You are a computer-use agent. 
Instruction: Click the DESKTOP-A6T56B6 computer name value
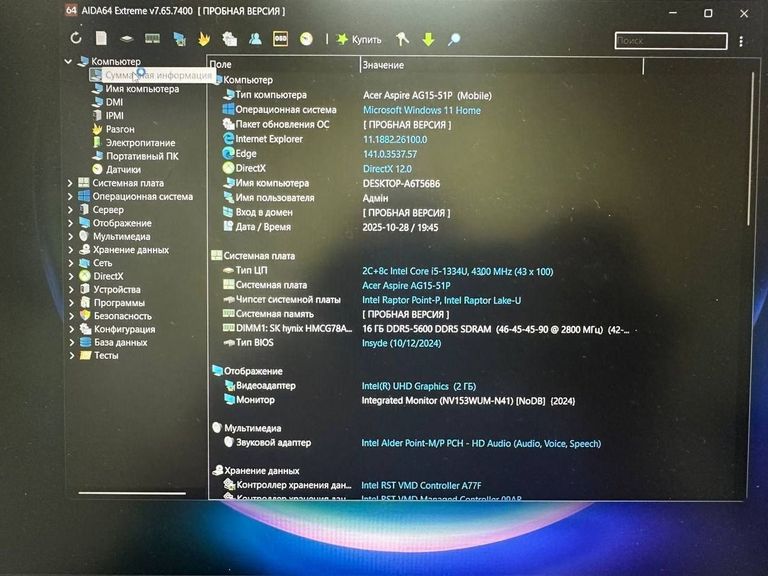[x=401, y=184]
